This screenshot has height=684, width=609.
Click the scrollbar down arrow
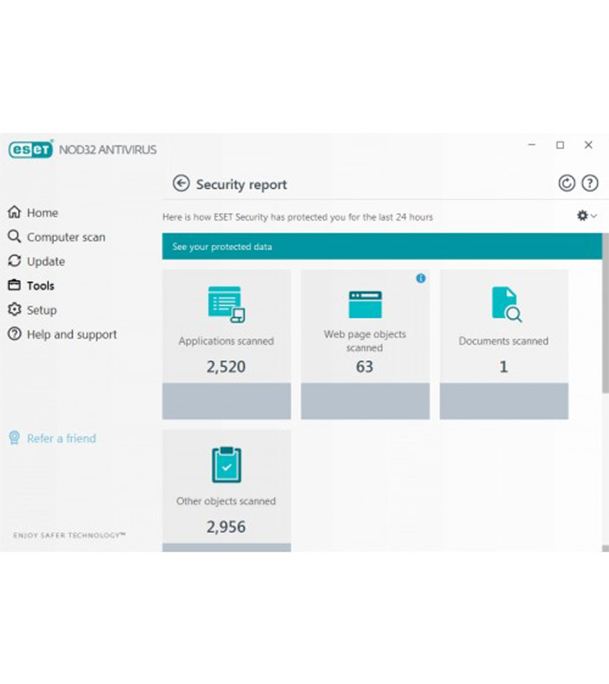[x=606, y=548]
